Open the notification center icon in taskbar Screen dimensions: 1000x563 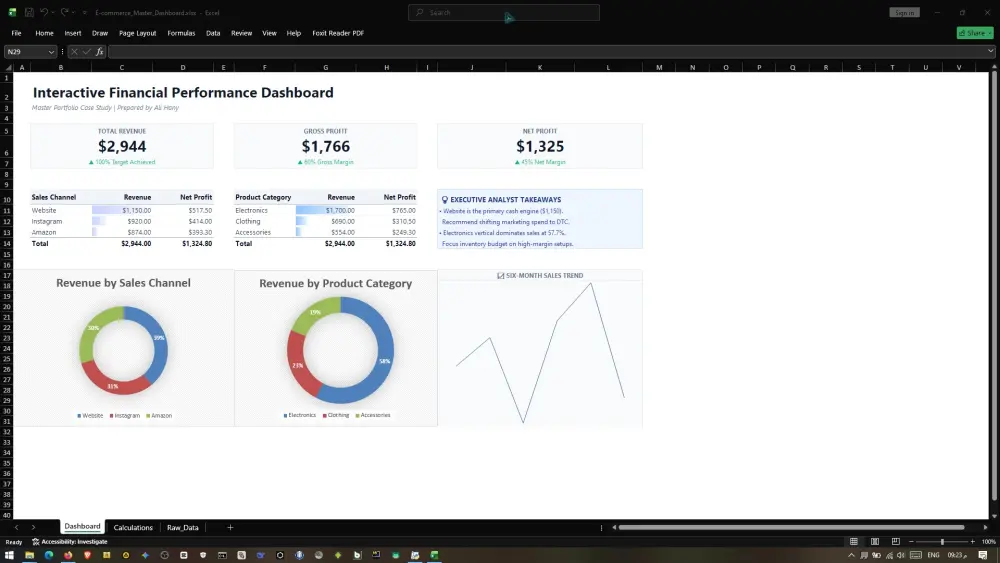[x=983, y=555]
